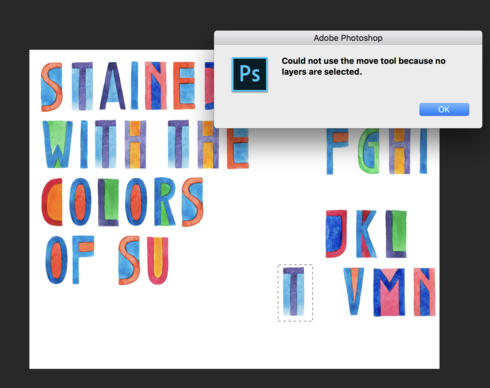Click the OK button in the alert
The height and width of the screenshot is (388, 490).
(x=444, y=109)
